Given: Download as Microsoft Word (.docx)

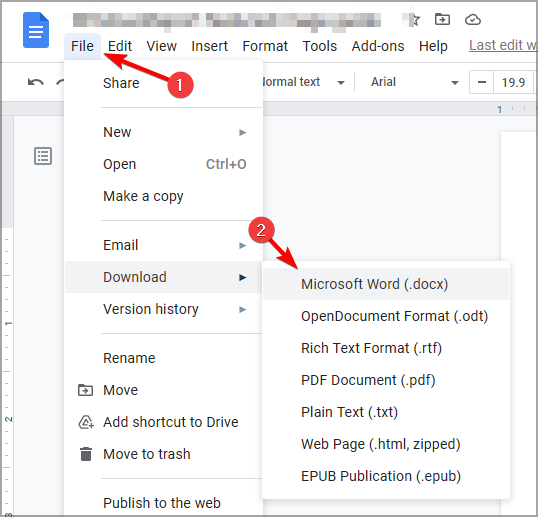Looking at the screenshot, I should (x=386, y=284).
